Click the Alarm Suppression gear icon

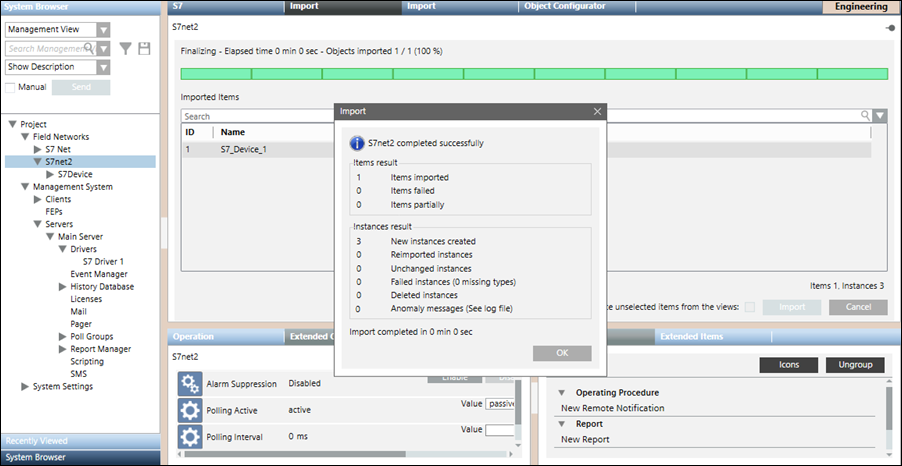click(x=190, y=384)
